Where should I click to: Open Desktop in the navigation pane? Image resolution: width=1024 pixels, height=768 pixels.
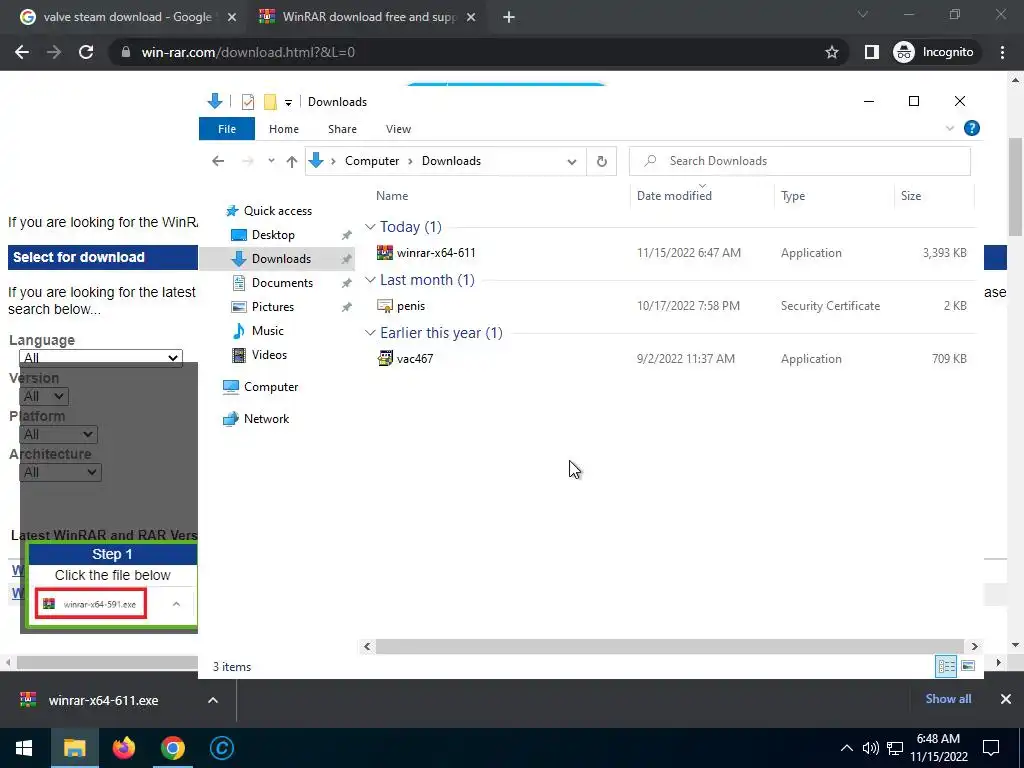point(273,234)
